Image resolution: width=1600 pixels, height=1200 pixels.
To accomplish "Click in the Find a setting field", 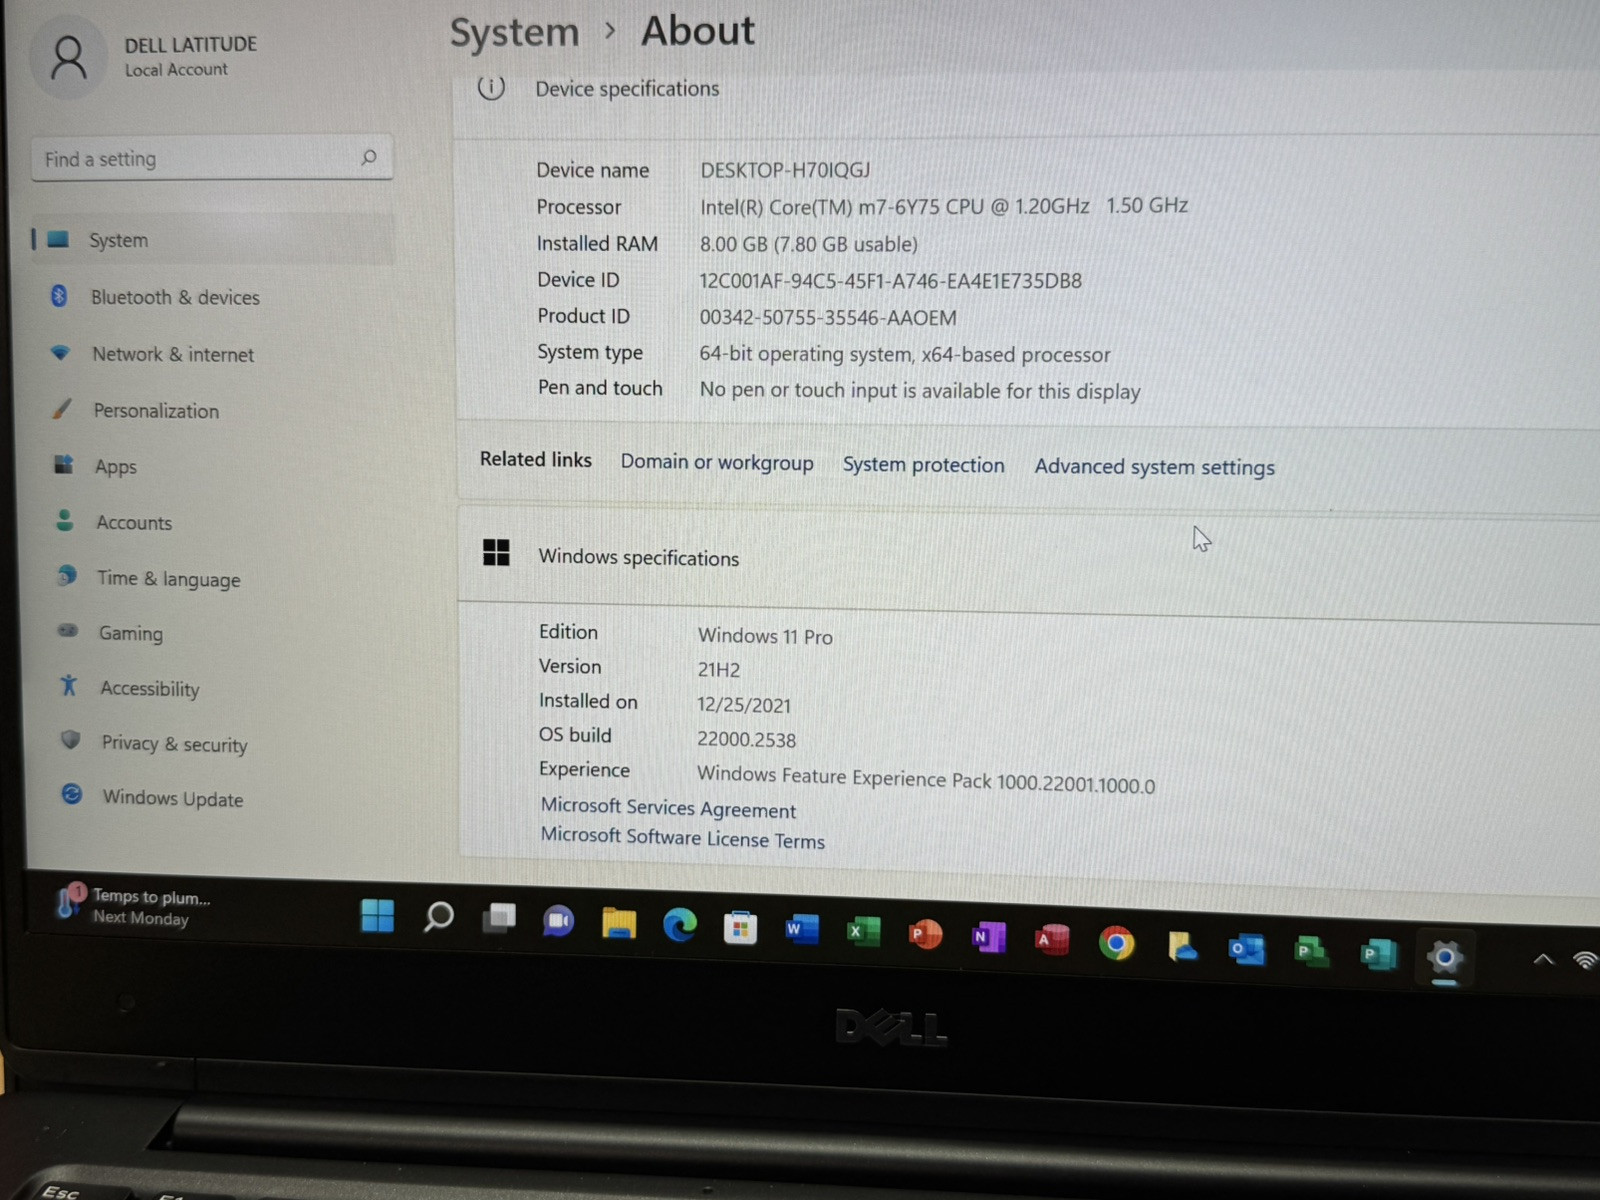I will tap(211, 159).
